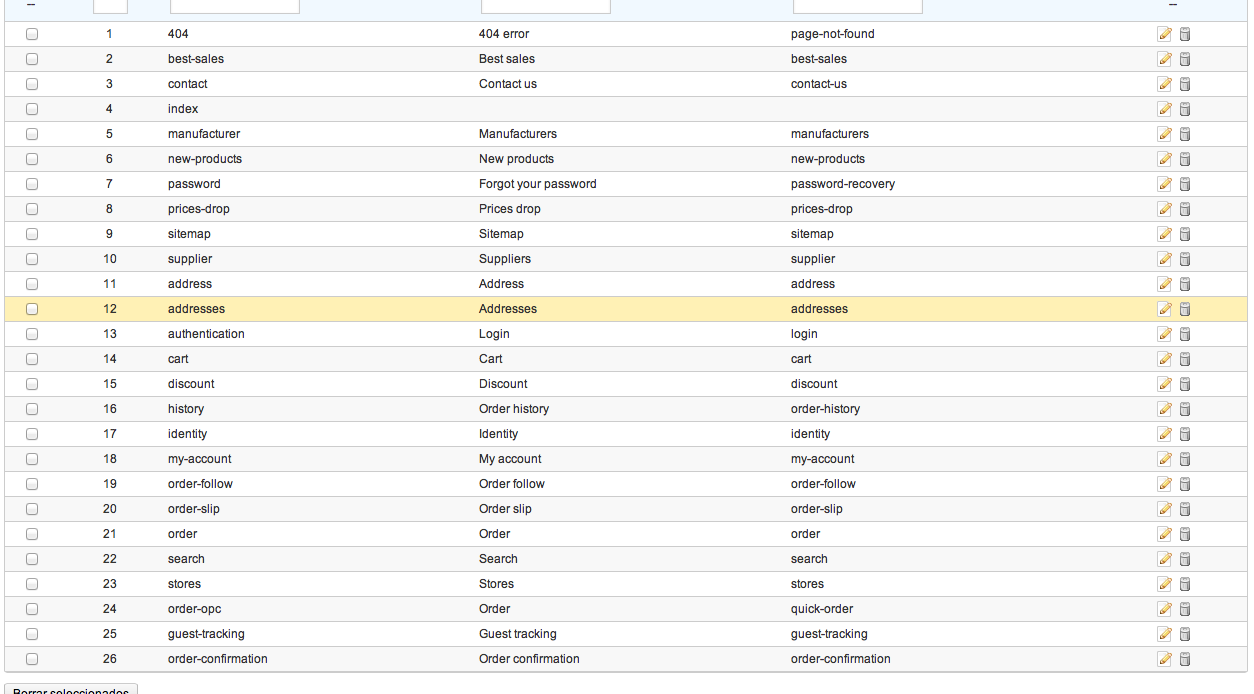
Task: Mark the guest-tracking row checkbox
Action: click(32, 634)
